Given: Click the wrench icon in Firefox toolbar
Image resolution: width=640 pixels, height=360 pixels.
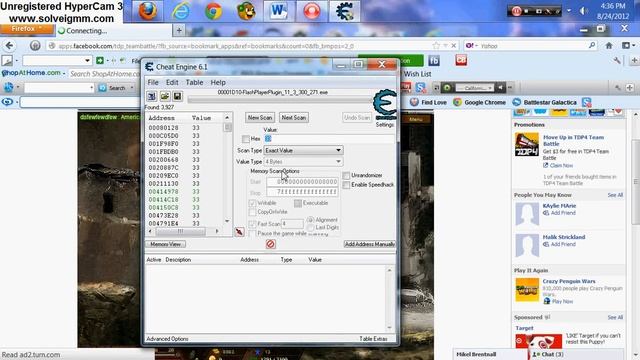Looking at the screenshot, I should [x=617, y=60].
